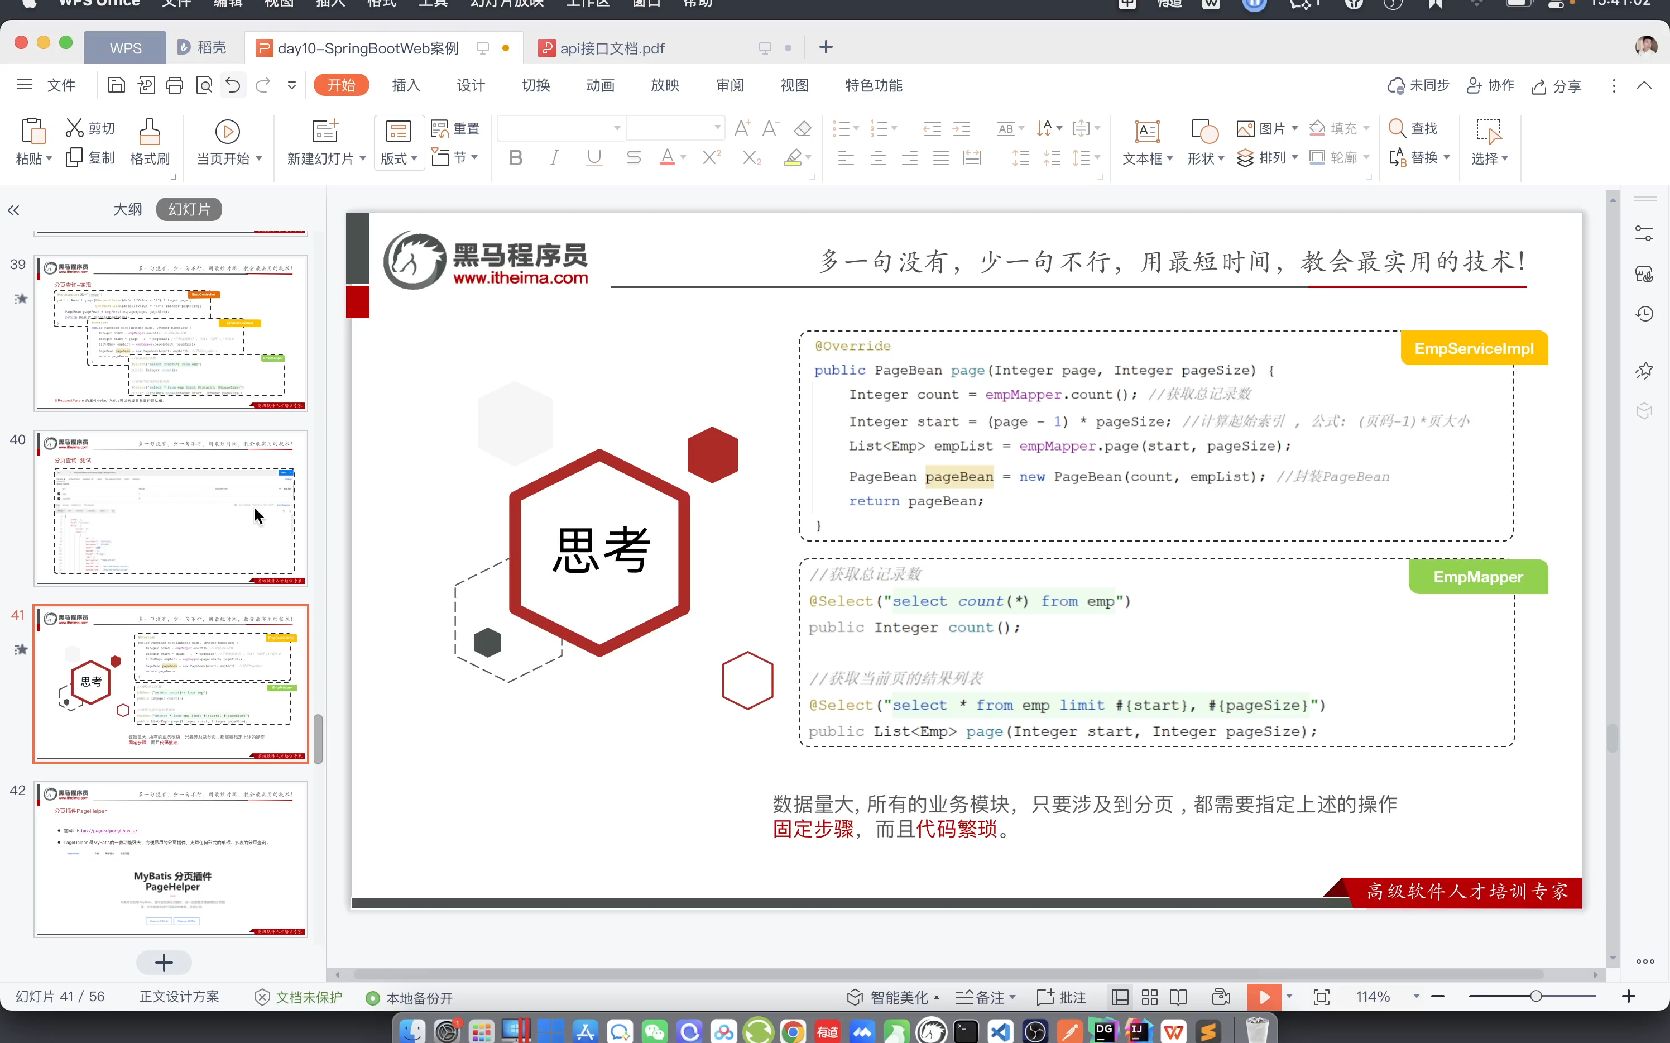1670x1043 pixels.
Task: Click the Unsynced (未同步) button
Action: tap(1418, 86)
